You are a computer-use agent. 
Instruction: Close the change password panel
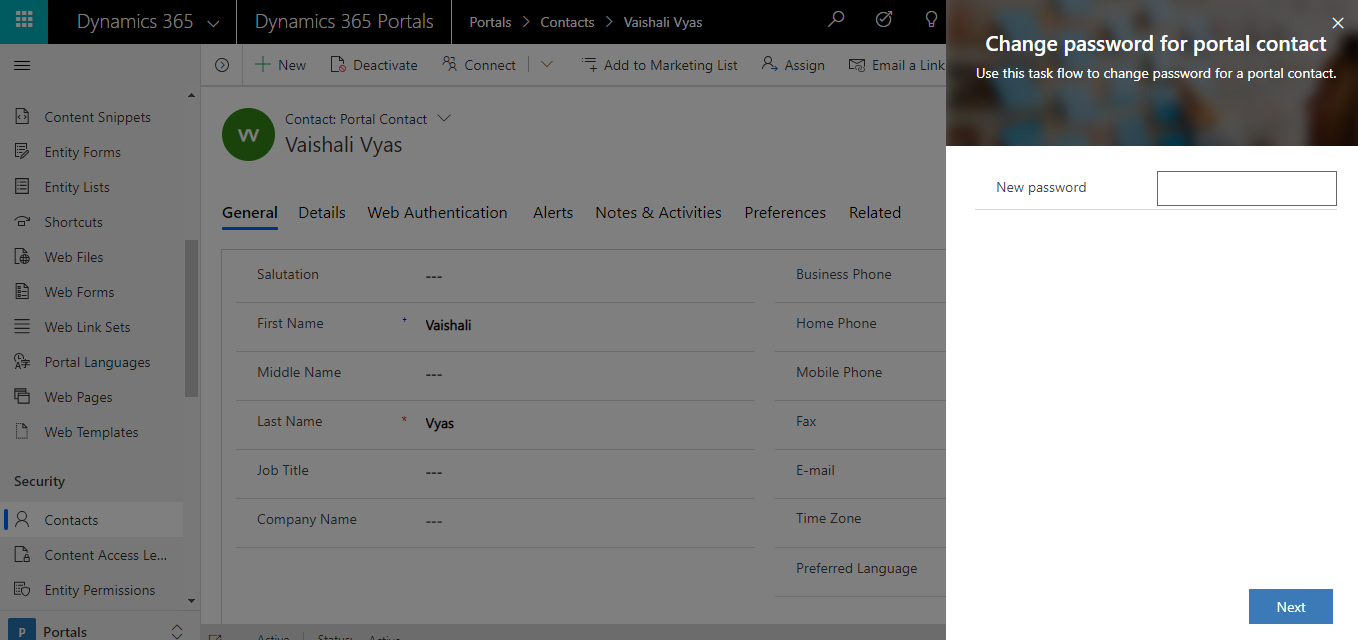1338,23
